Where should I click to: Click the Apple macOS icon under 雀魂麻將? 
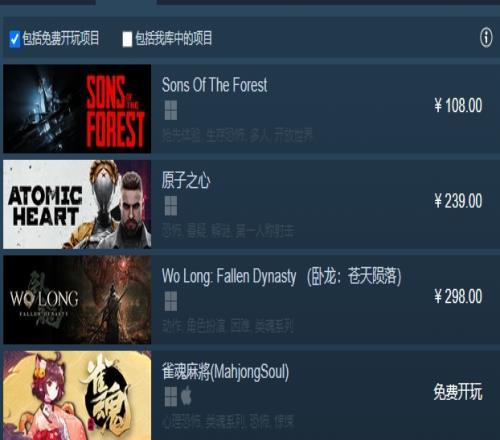186,396
